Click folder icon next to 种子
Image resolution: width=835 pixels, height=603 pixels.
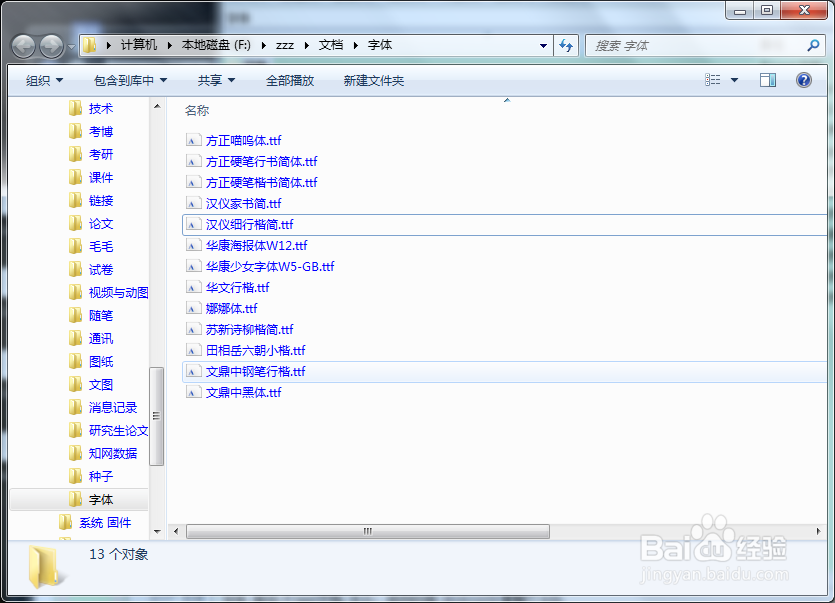tap(76, 476)
